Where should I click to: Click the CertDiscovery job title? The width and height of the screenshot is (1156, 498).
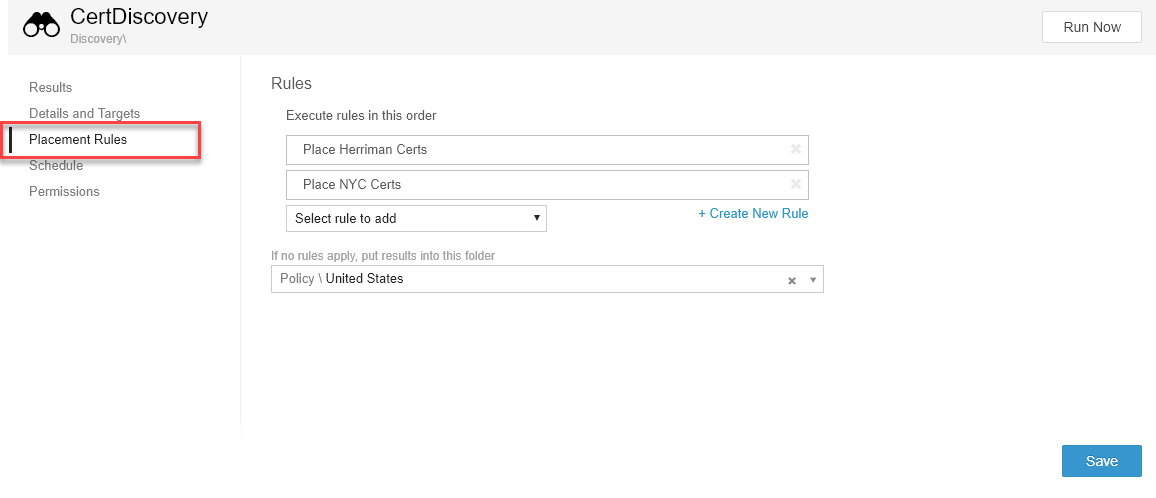pyautogui.click(x=139, y=17)
